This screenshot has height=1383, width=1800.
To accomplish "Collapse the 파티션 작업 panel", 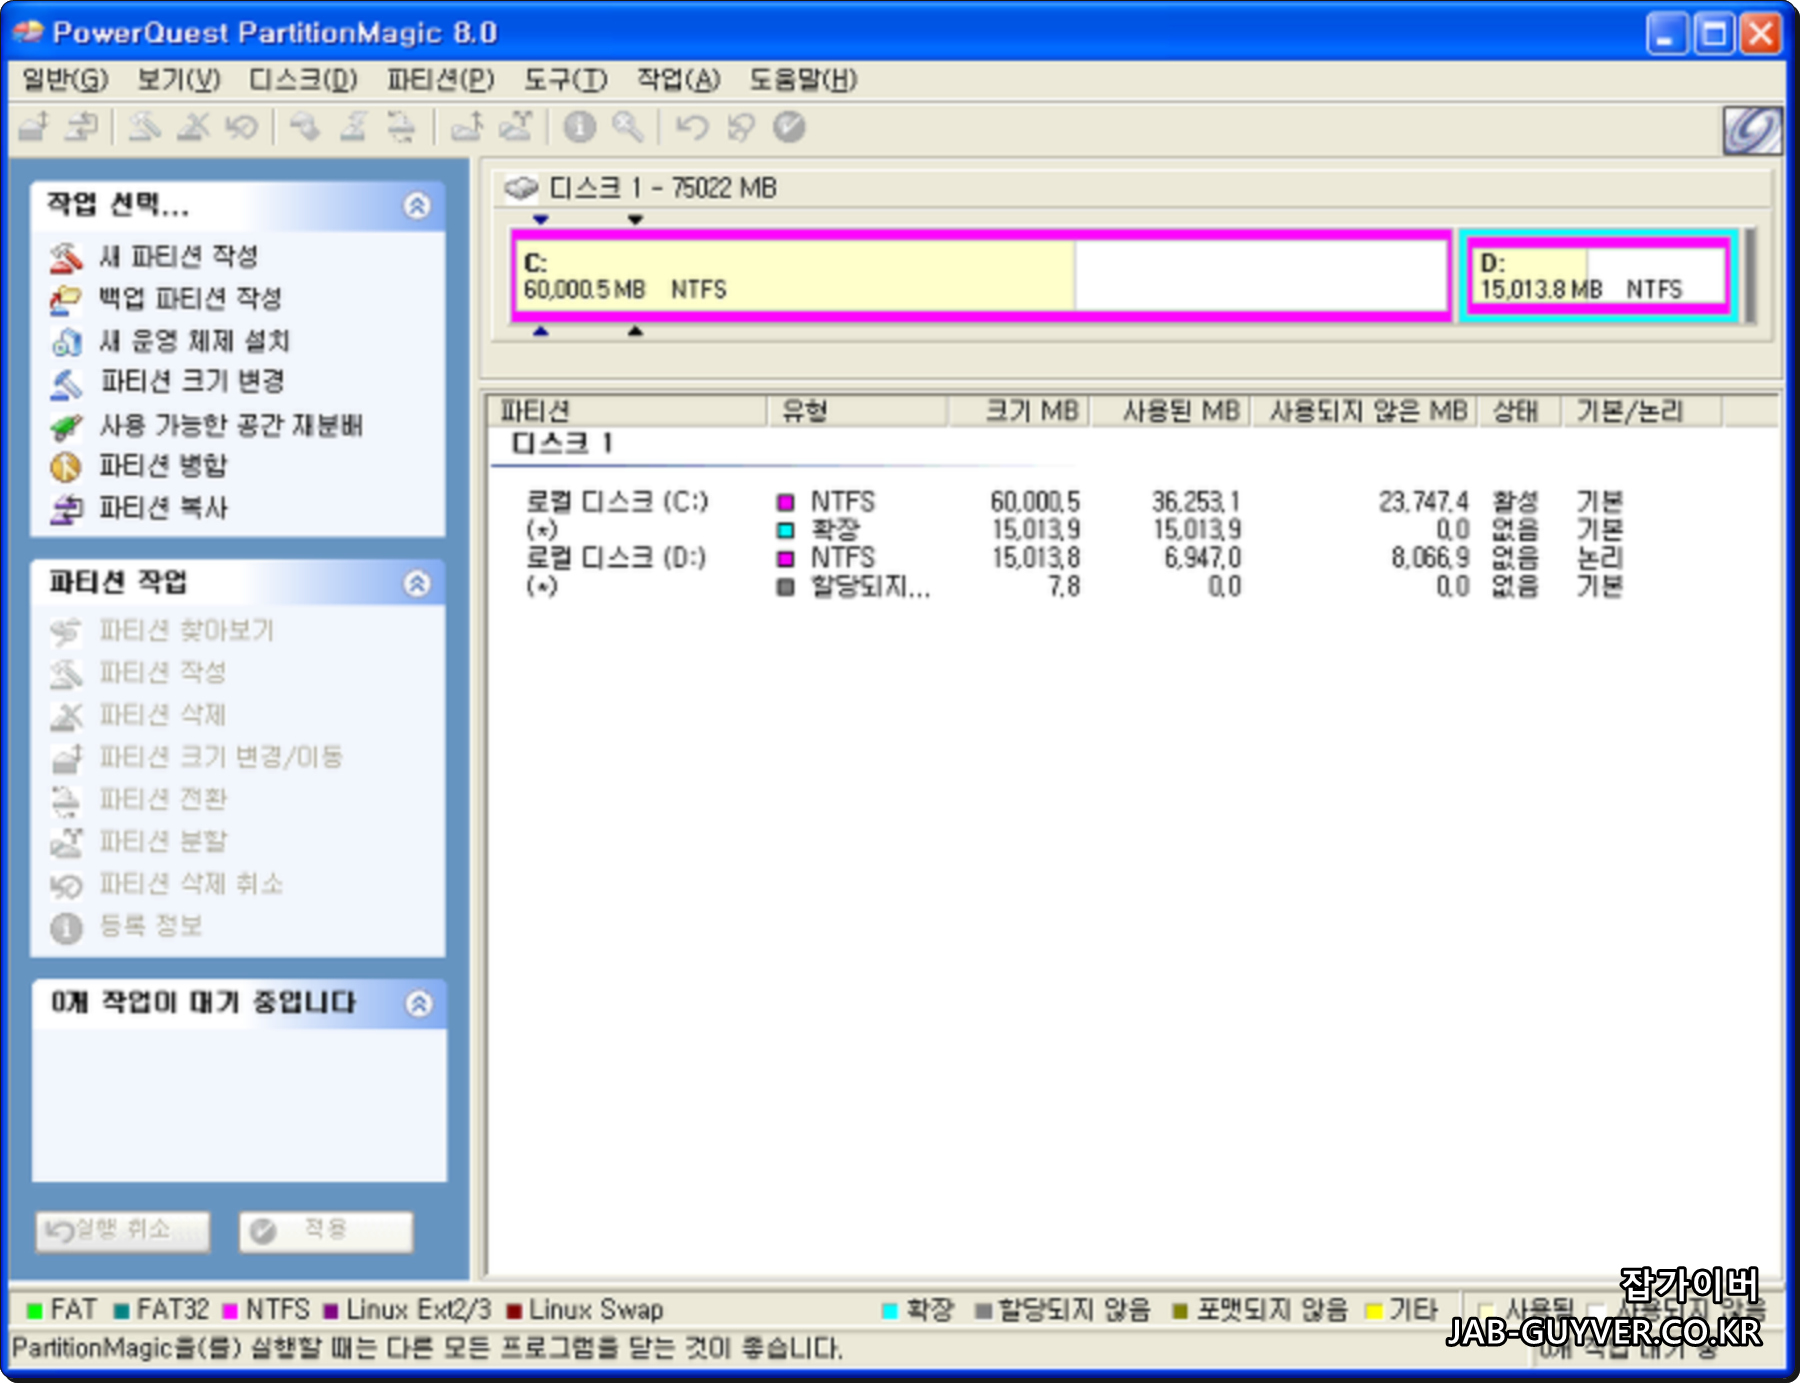I will [x=417, y=583].
